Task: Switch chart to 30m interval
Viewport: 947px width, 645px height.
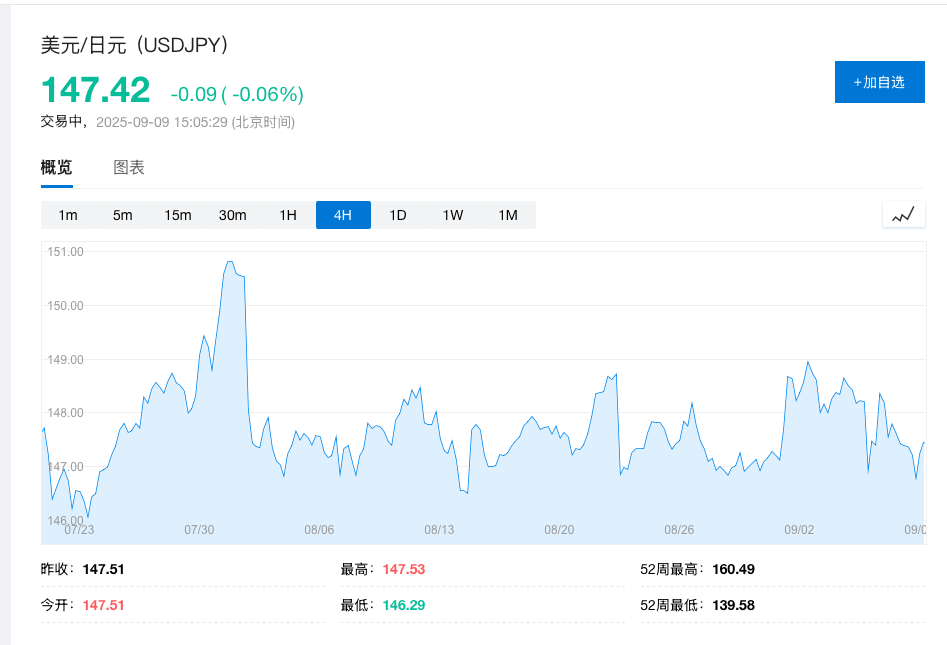Action: tap(233, 215)
